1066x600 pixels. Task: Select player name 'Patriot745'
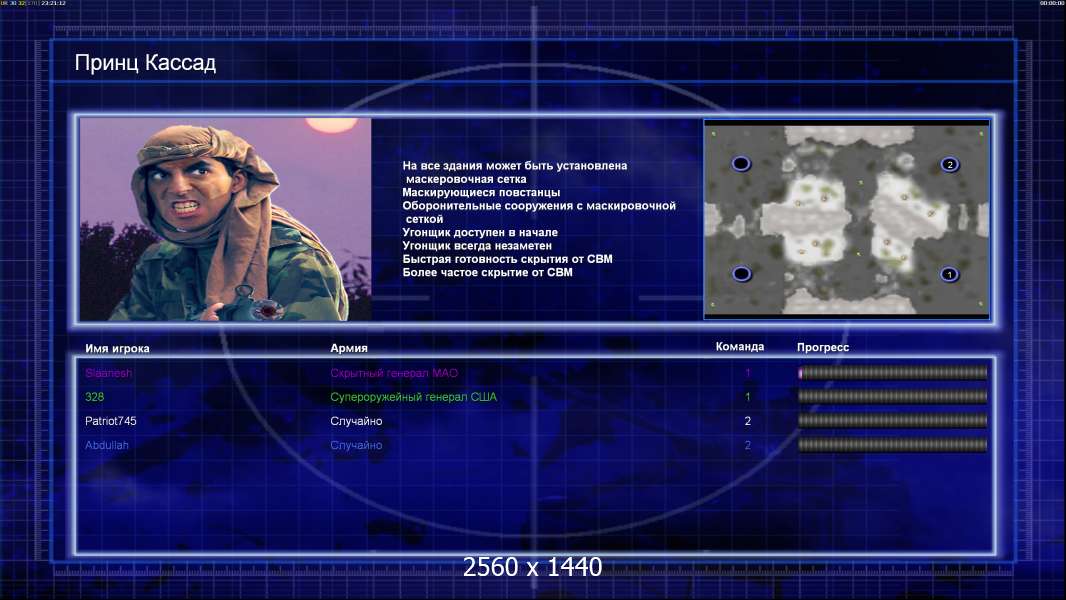tap(111, 421)
